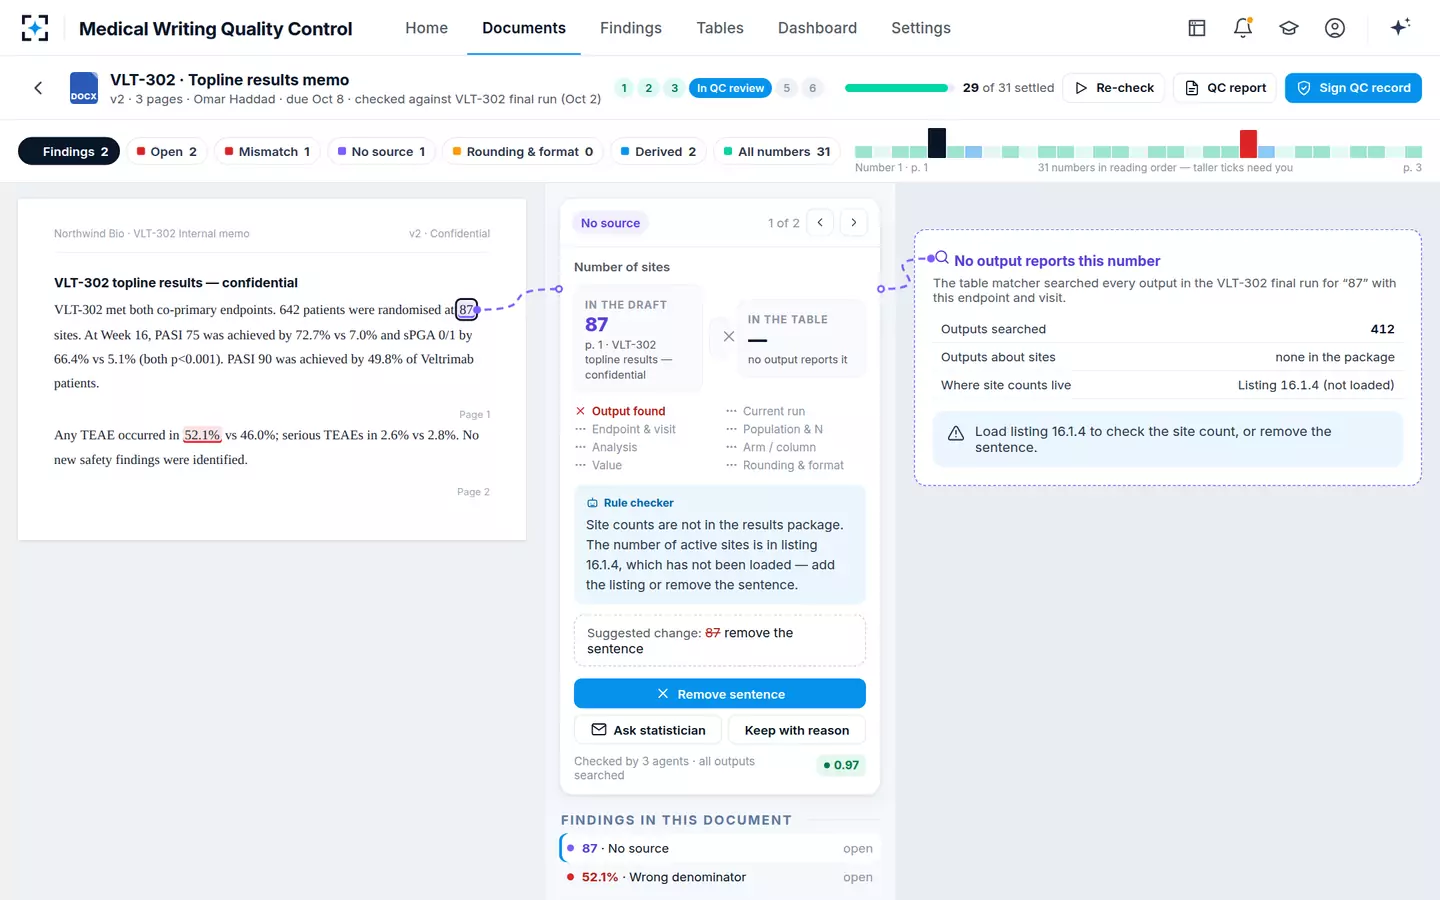
Task: Expand the 52.1% Wrong denominator finding
Action: tap(720, 877)
